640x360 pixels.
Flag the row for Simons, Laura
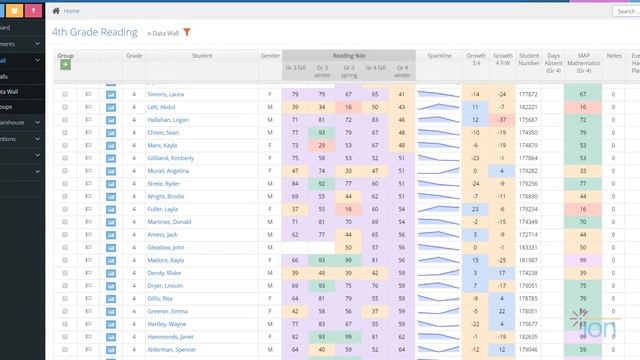(x=88, y=94)
